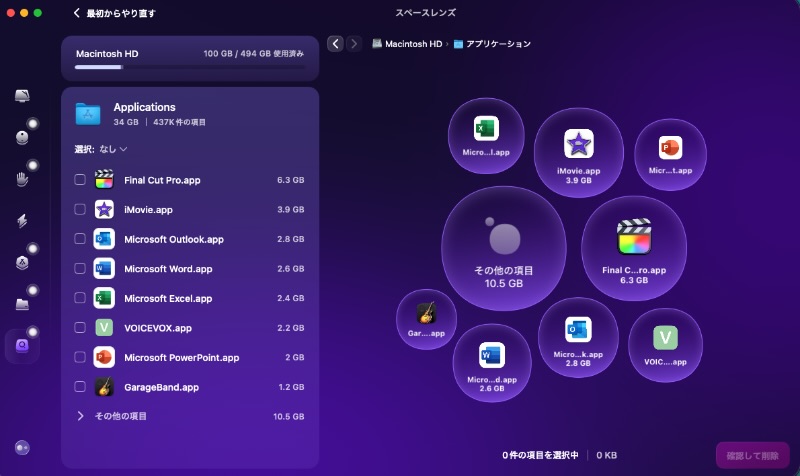Click the Applications folder icon in header
Viewport: 800px width, 476px height.
pos(88,113)
